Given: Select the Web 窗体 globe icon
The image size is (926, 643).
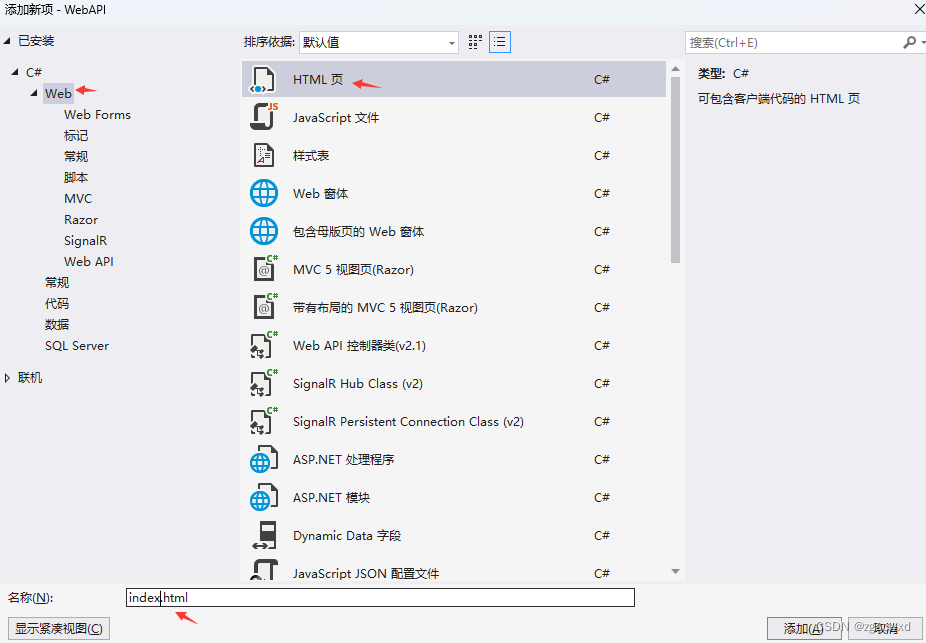Looking at the screenshot, I should [x=263, y=193].
